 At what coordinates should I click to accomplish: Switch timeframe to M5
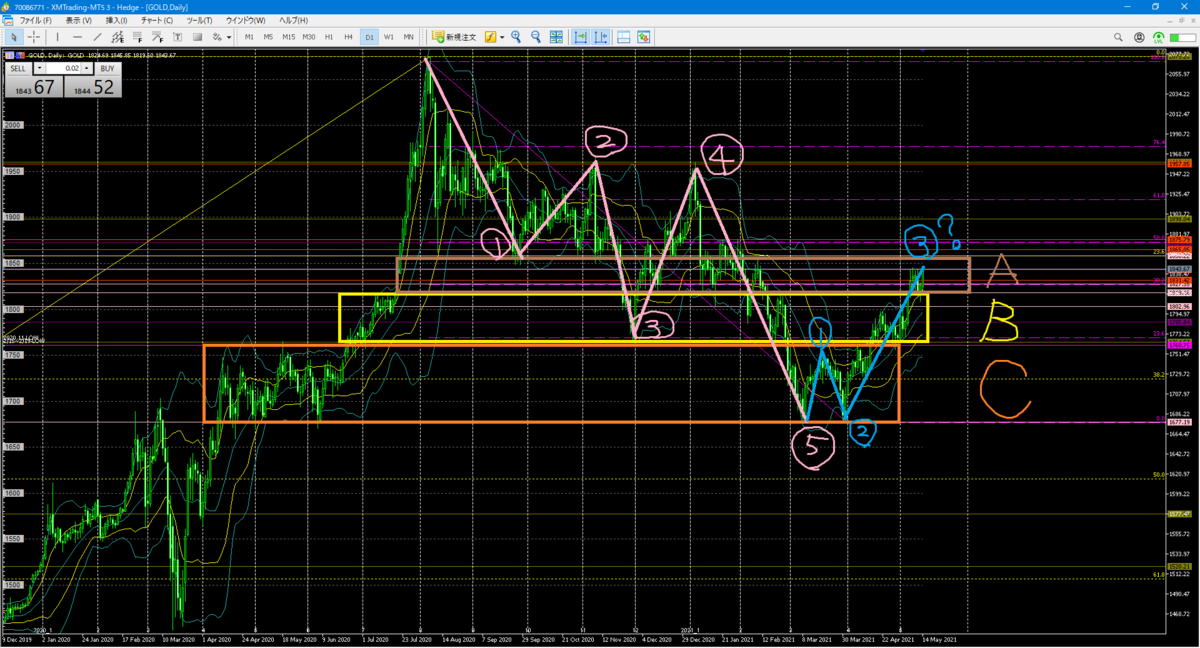(x=268, y=37)
